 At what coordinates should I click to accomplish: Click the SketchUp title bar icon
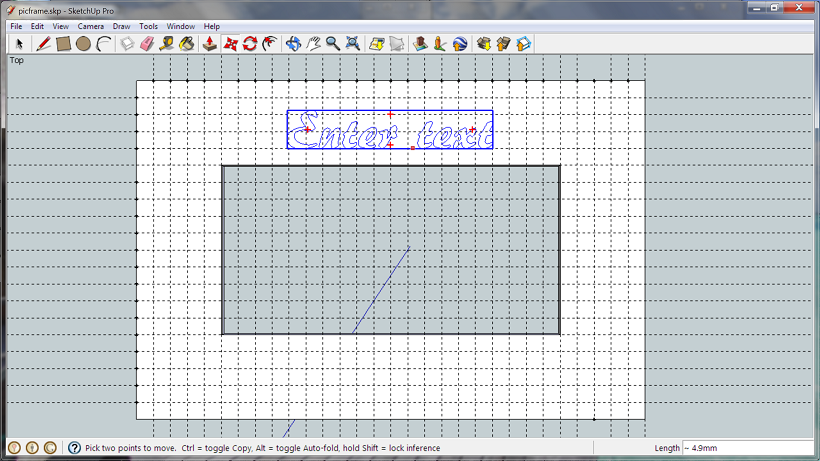pyautogui.click(x=10, y=10)
